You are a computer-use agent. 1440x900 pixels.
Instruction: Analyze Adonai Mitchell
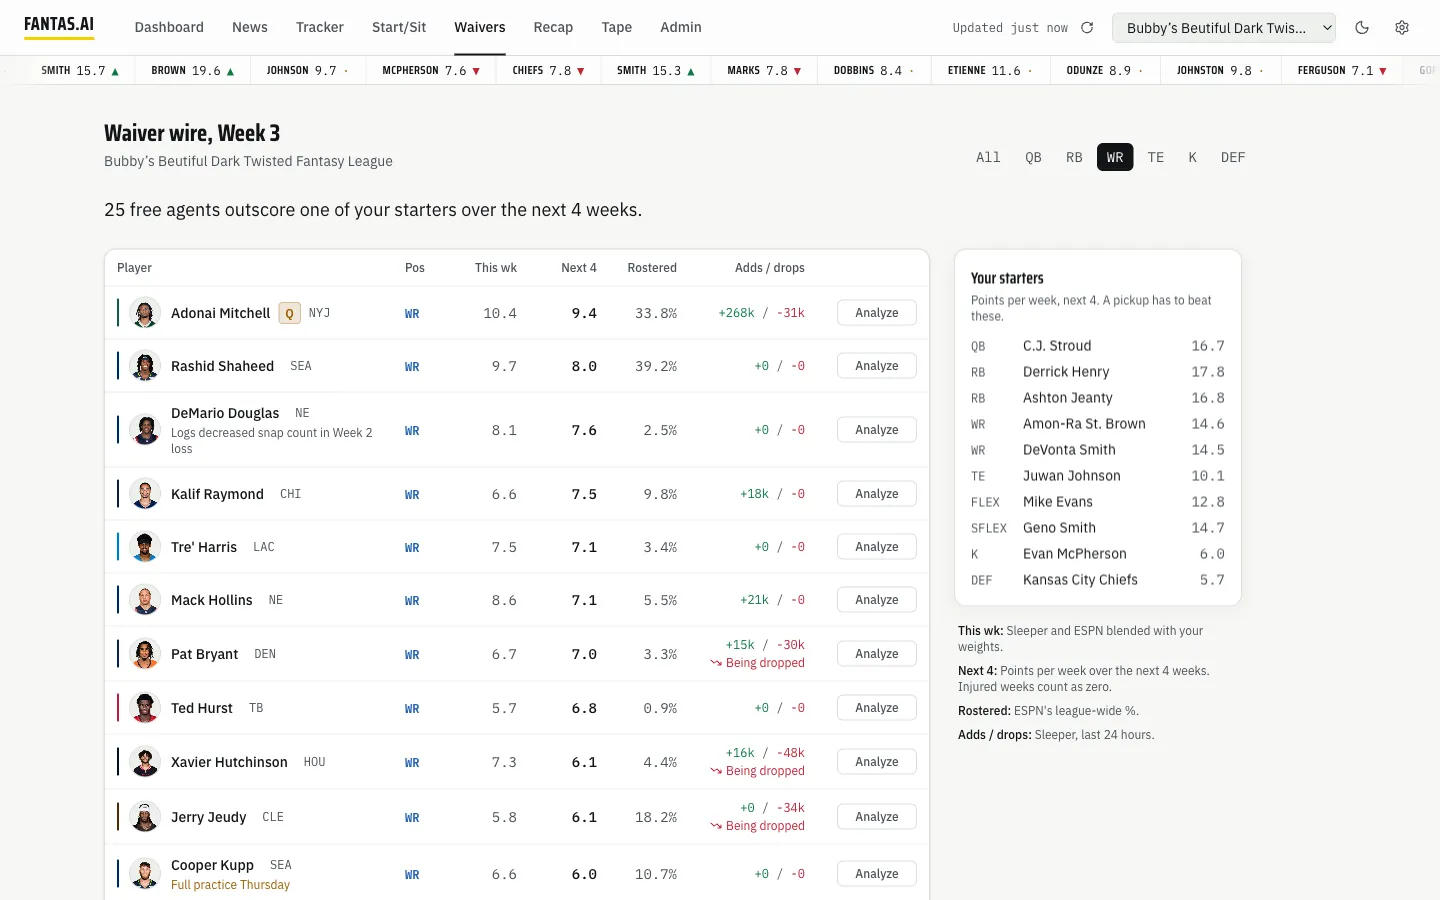coord(877,313)
